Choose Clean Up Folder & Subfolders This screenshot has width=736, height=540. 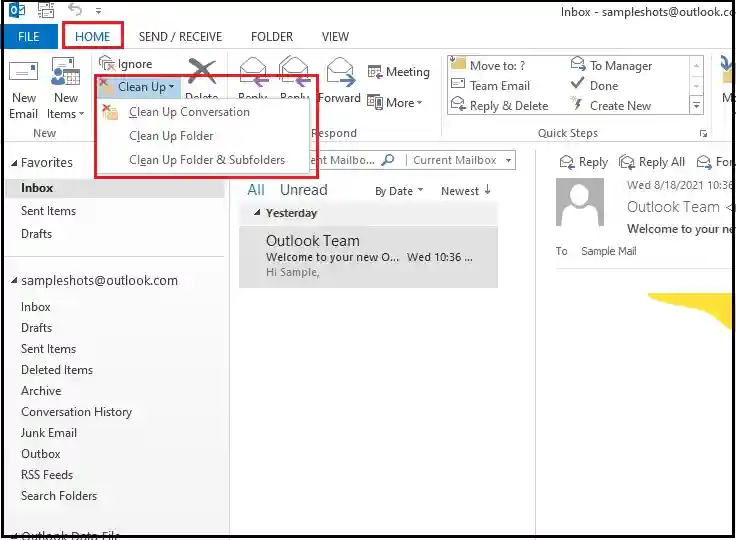(x=203, y=160)
